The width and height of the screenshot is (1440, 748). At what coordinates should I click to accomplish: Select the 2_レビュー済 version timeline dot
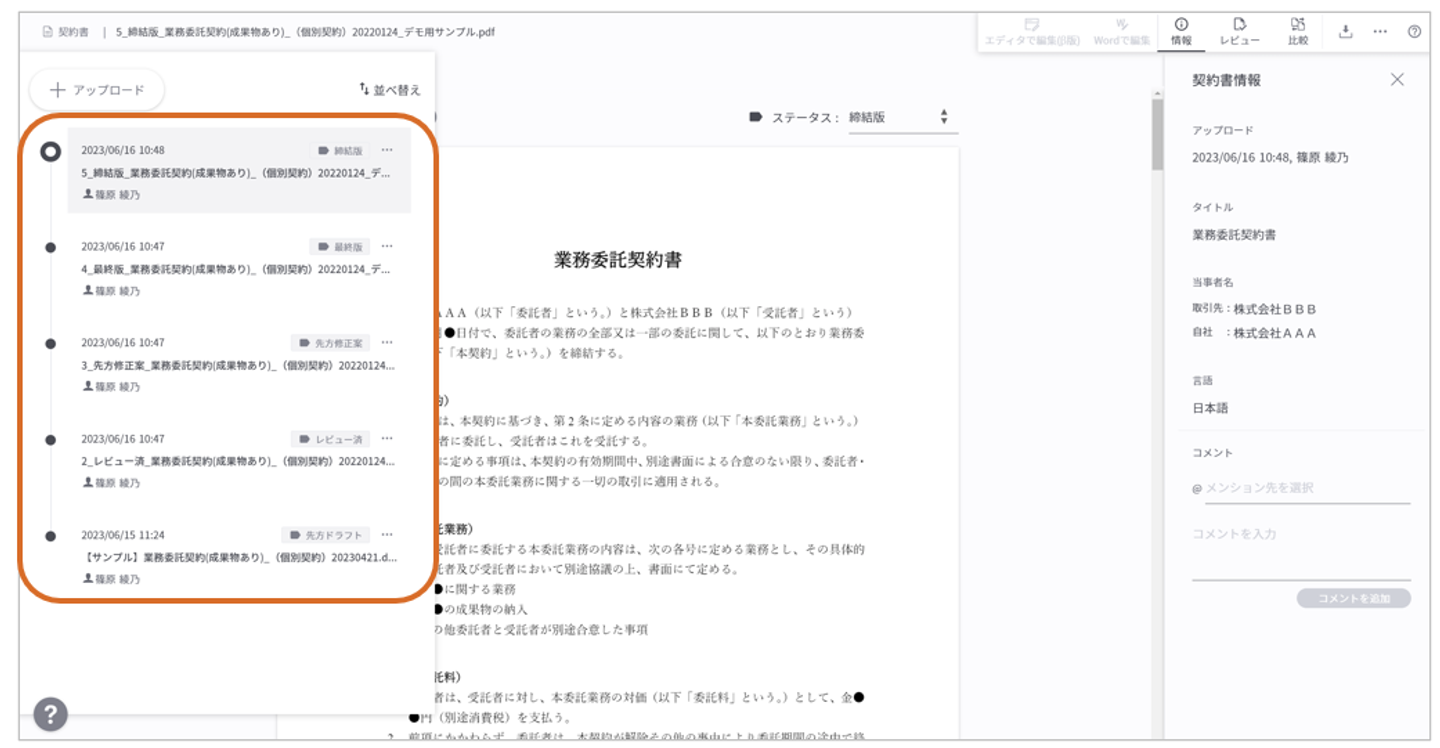pyautogui.click(x=51, y=439)
